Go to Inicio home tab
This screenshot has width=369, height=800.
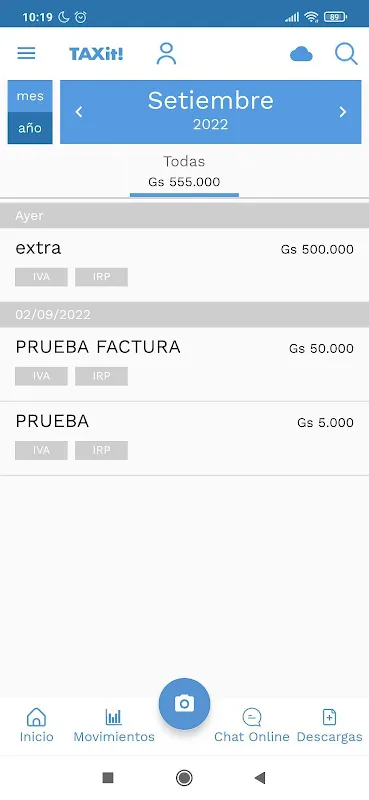[x=36, y=725]
